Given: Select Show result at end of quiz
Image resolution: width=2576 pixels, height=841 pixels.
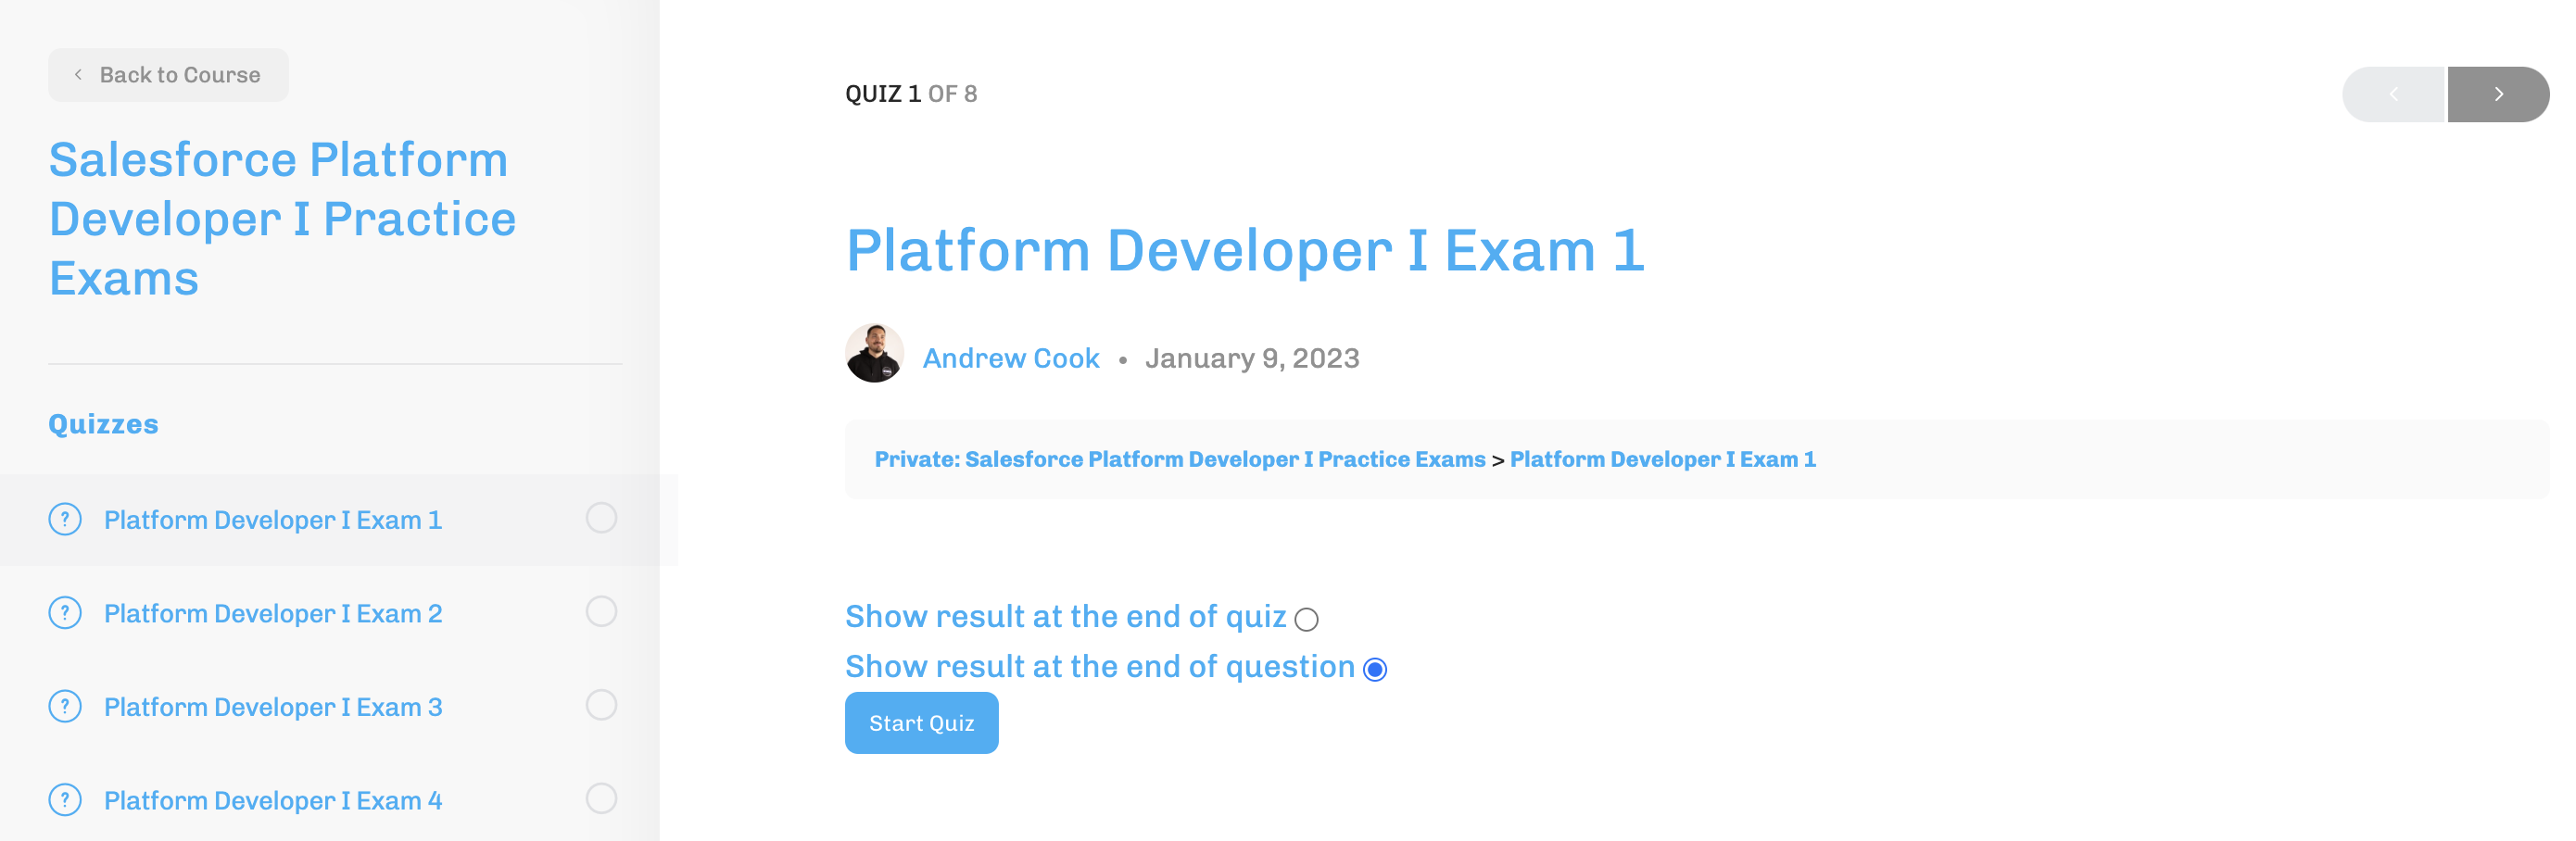Looking at the screenshot, I should [1306, 620].
